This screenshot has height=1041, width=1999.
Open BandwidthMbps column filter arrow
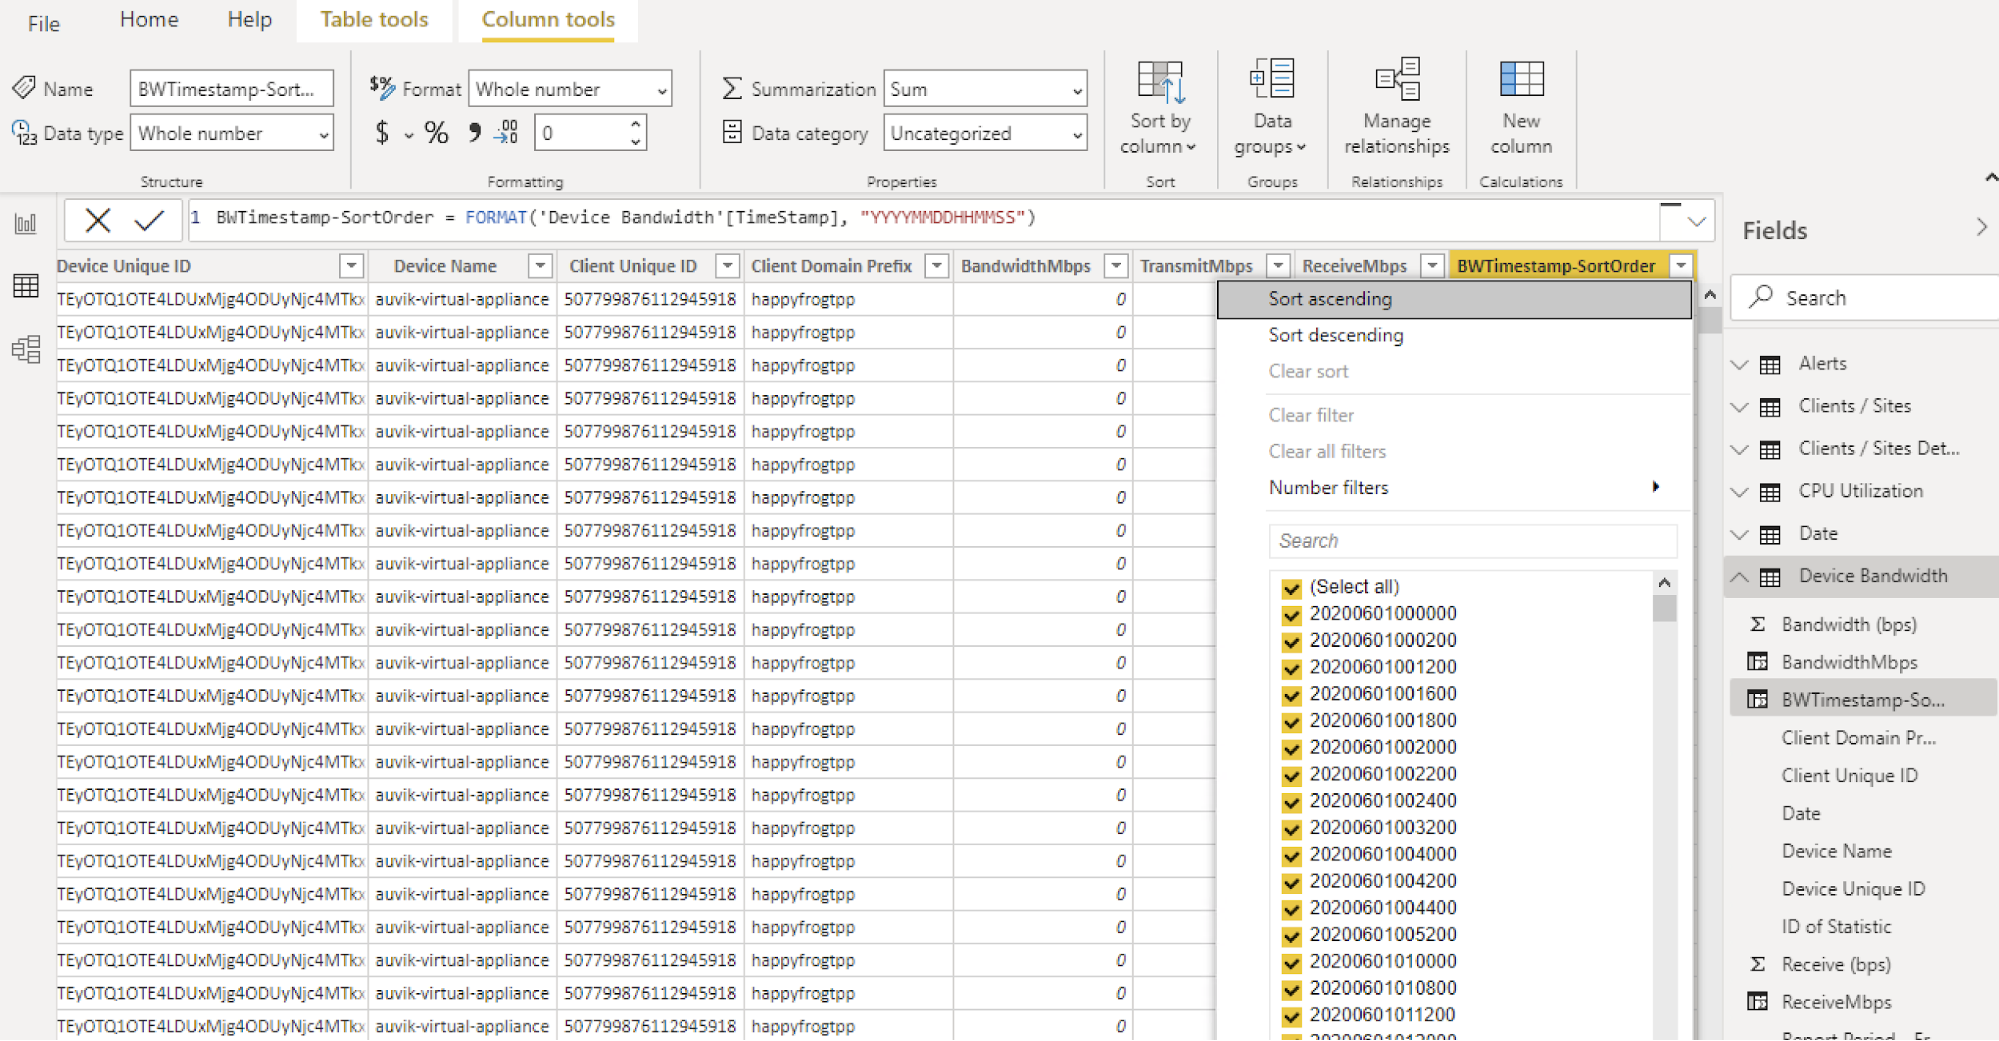pos(1116,266)
